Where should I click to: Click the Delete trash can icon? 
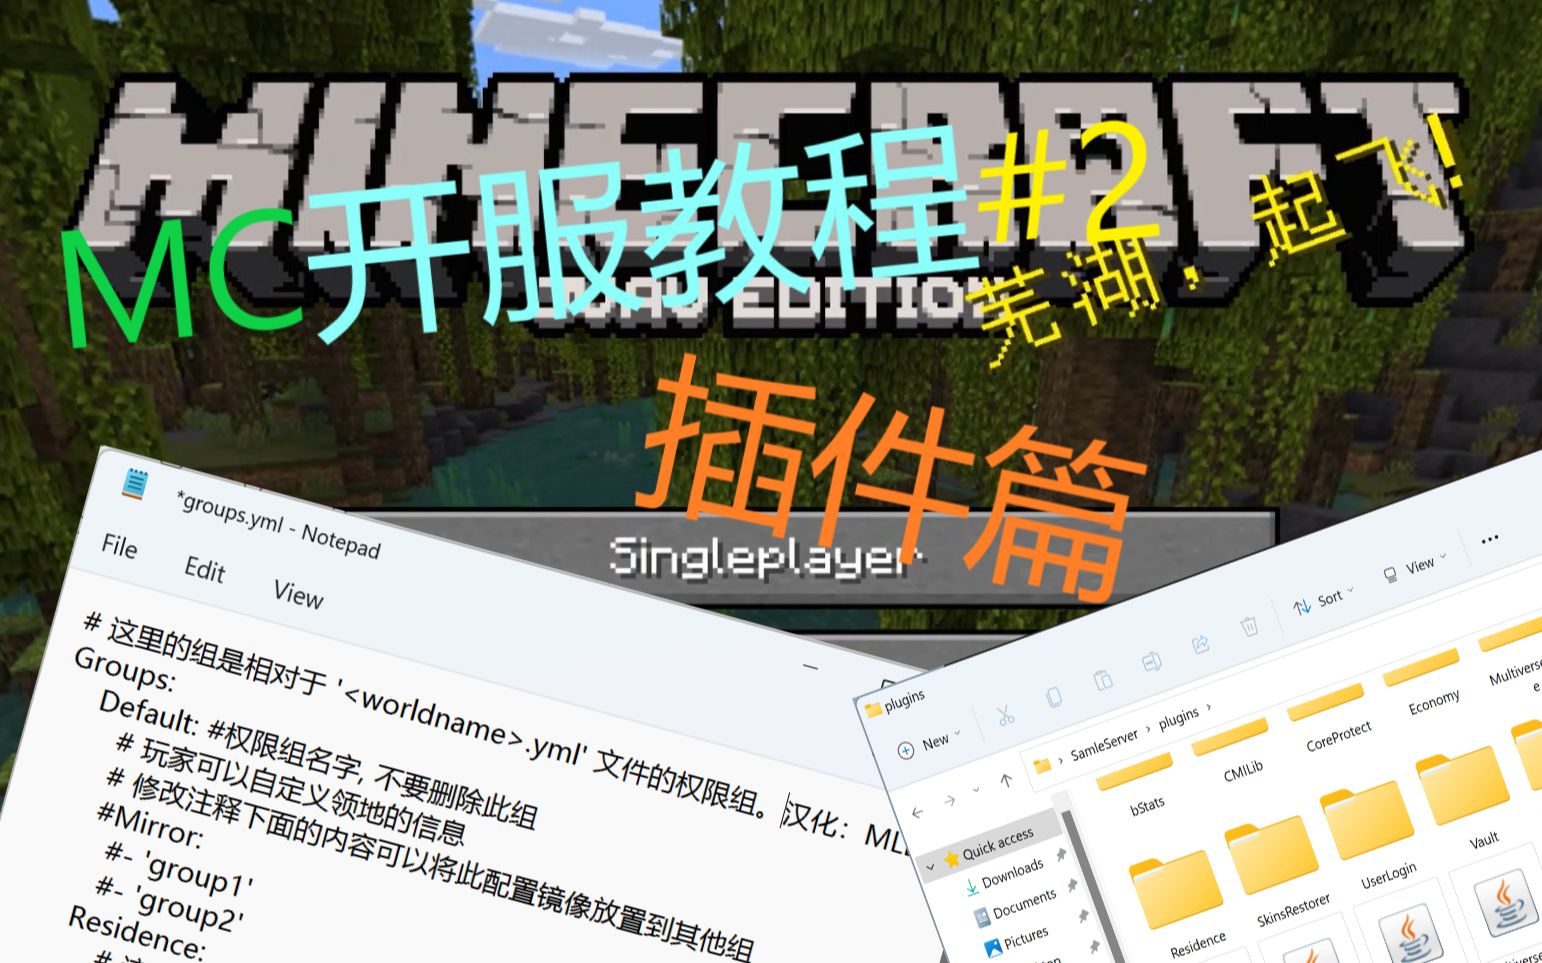(x=1248, y=628)
